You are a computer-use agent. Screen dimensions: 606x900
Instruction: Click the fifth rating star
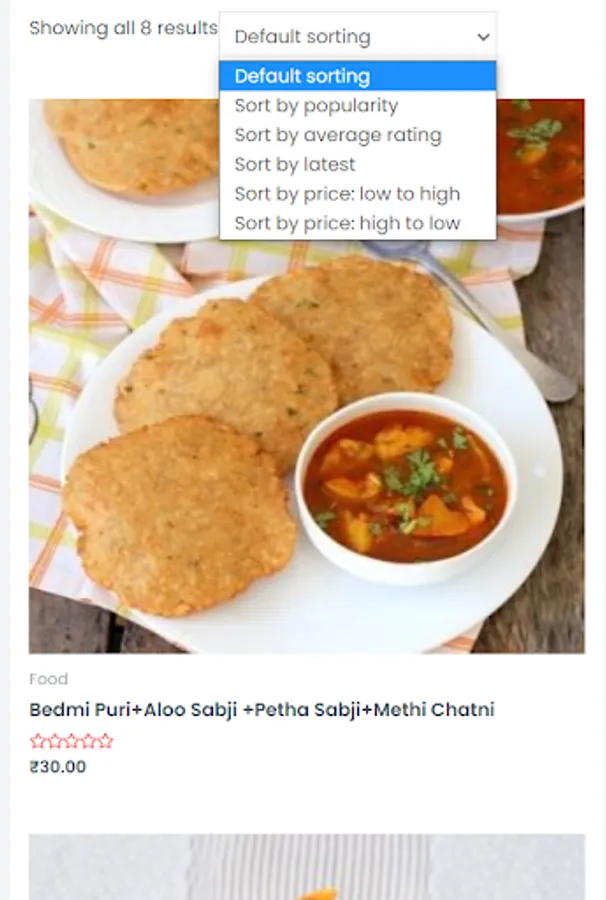[x=106, y=741]
